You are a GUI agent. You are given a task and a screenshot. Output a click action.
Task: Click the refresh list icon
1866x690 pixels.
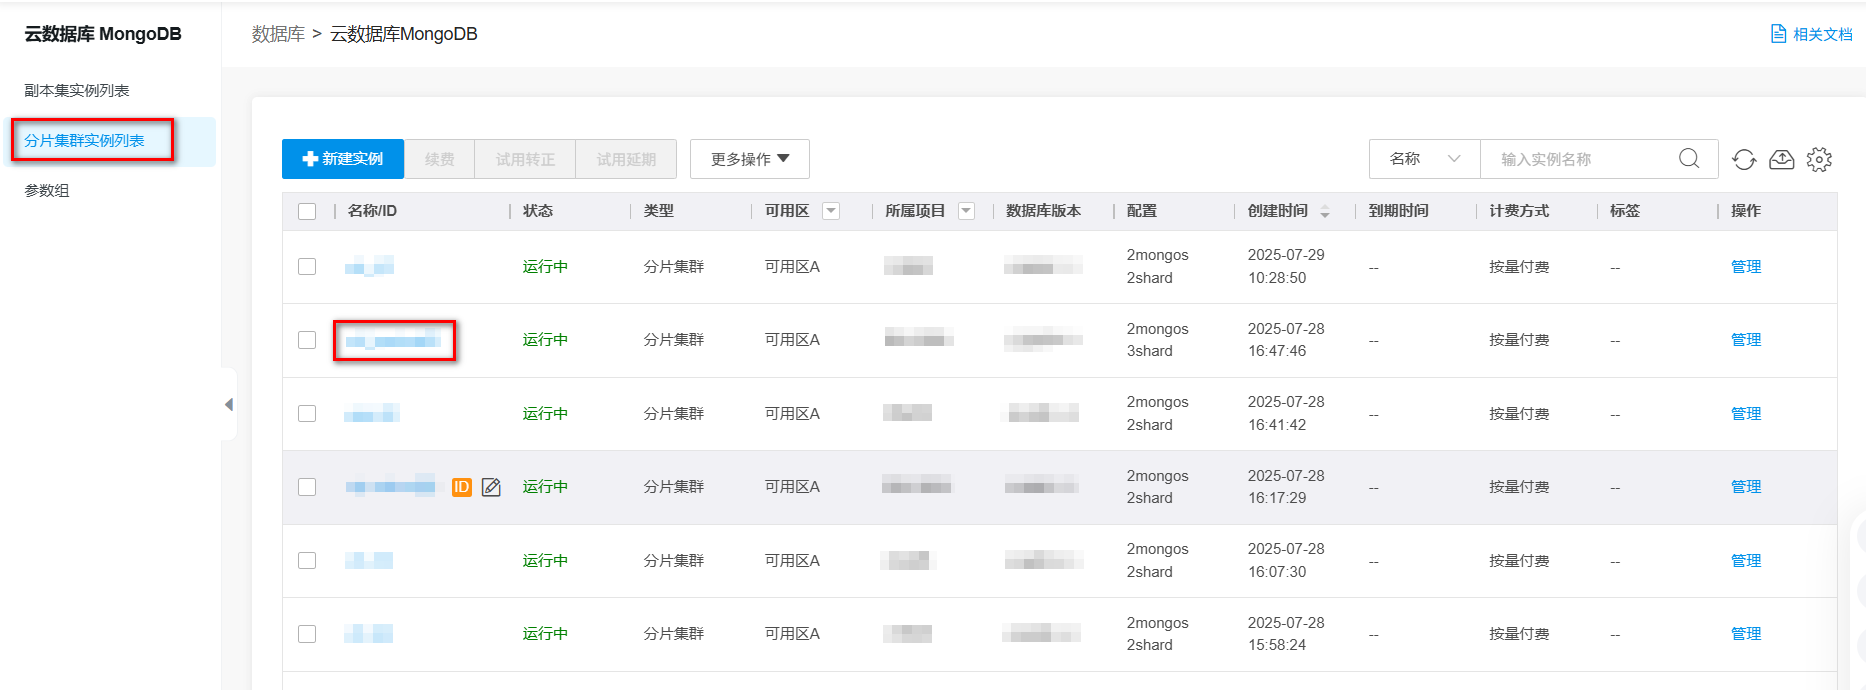[1744, 160]
